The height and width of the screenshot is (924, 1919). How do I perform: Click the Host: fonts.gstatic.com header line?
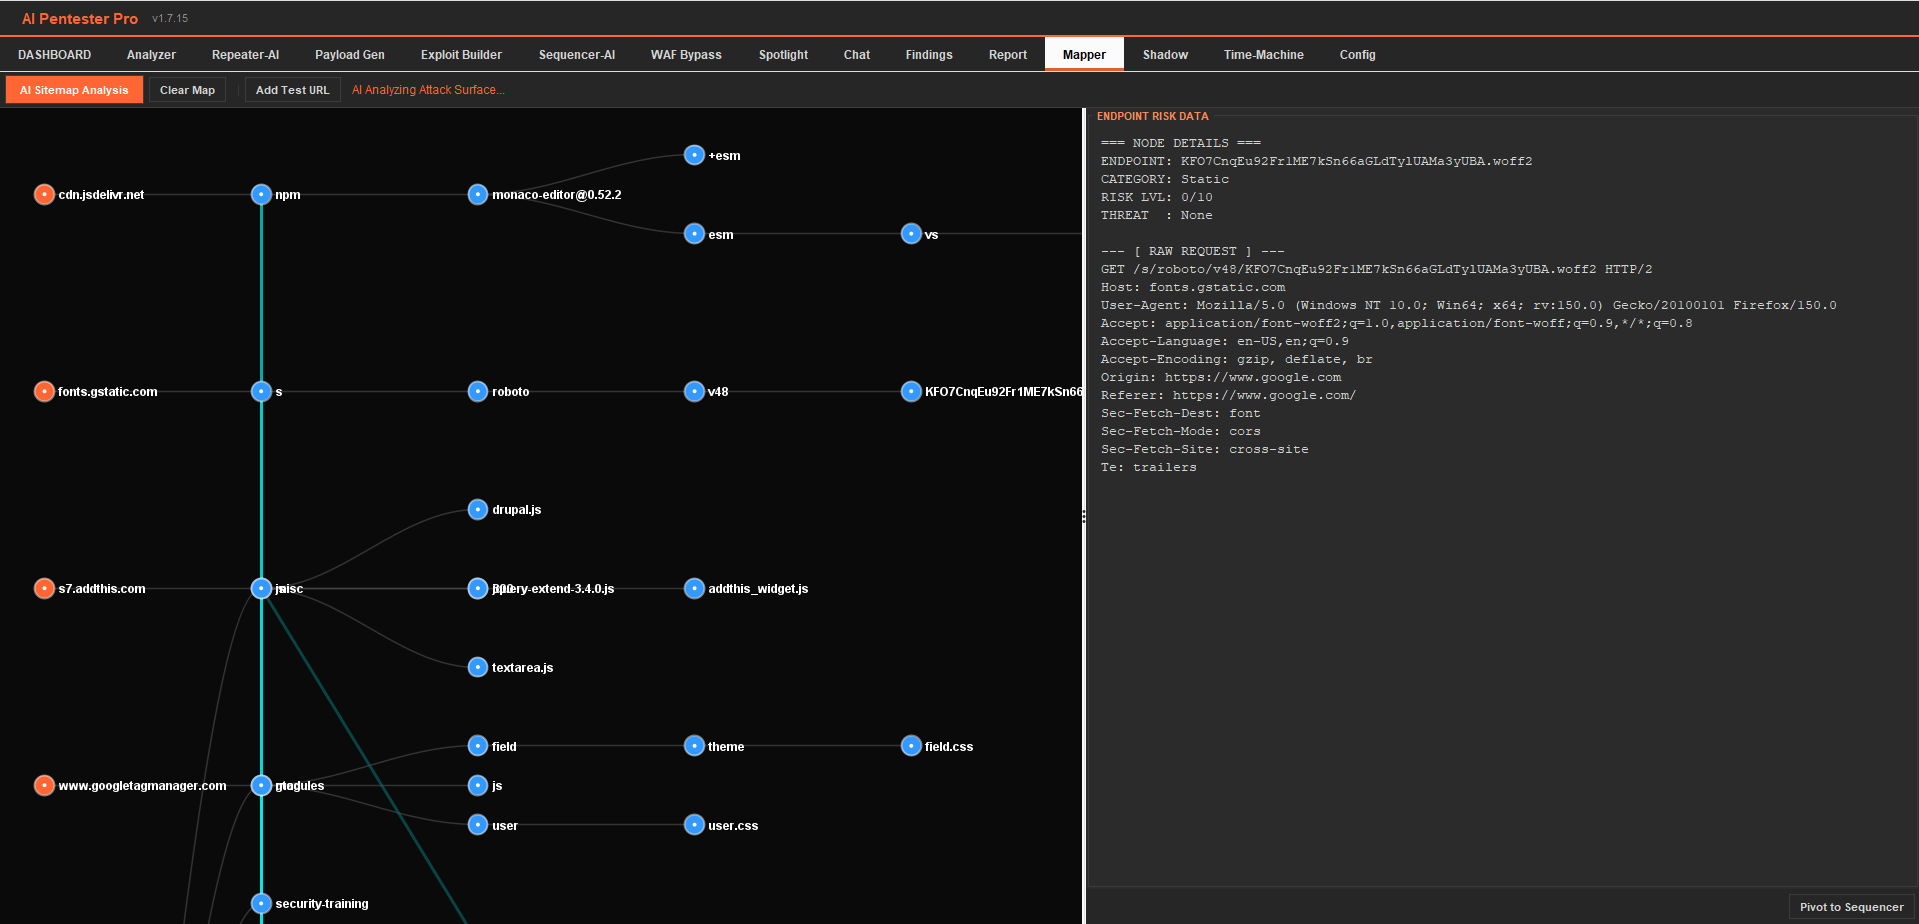tap(1192, 287)
